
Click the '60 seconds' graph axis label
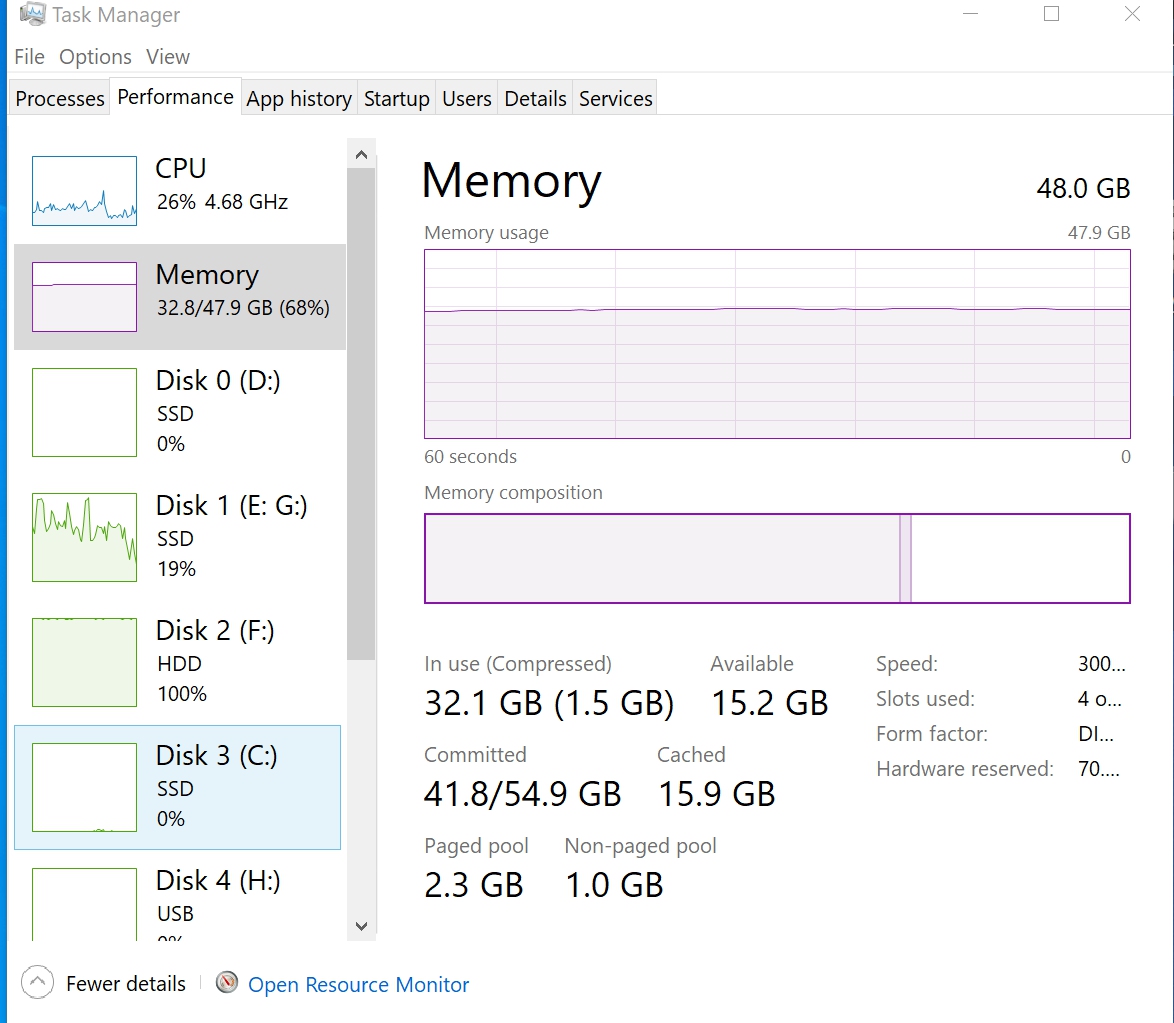470,457
